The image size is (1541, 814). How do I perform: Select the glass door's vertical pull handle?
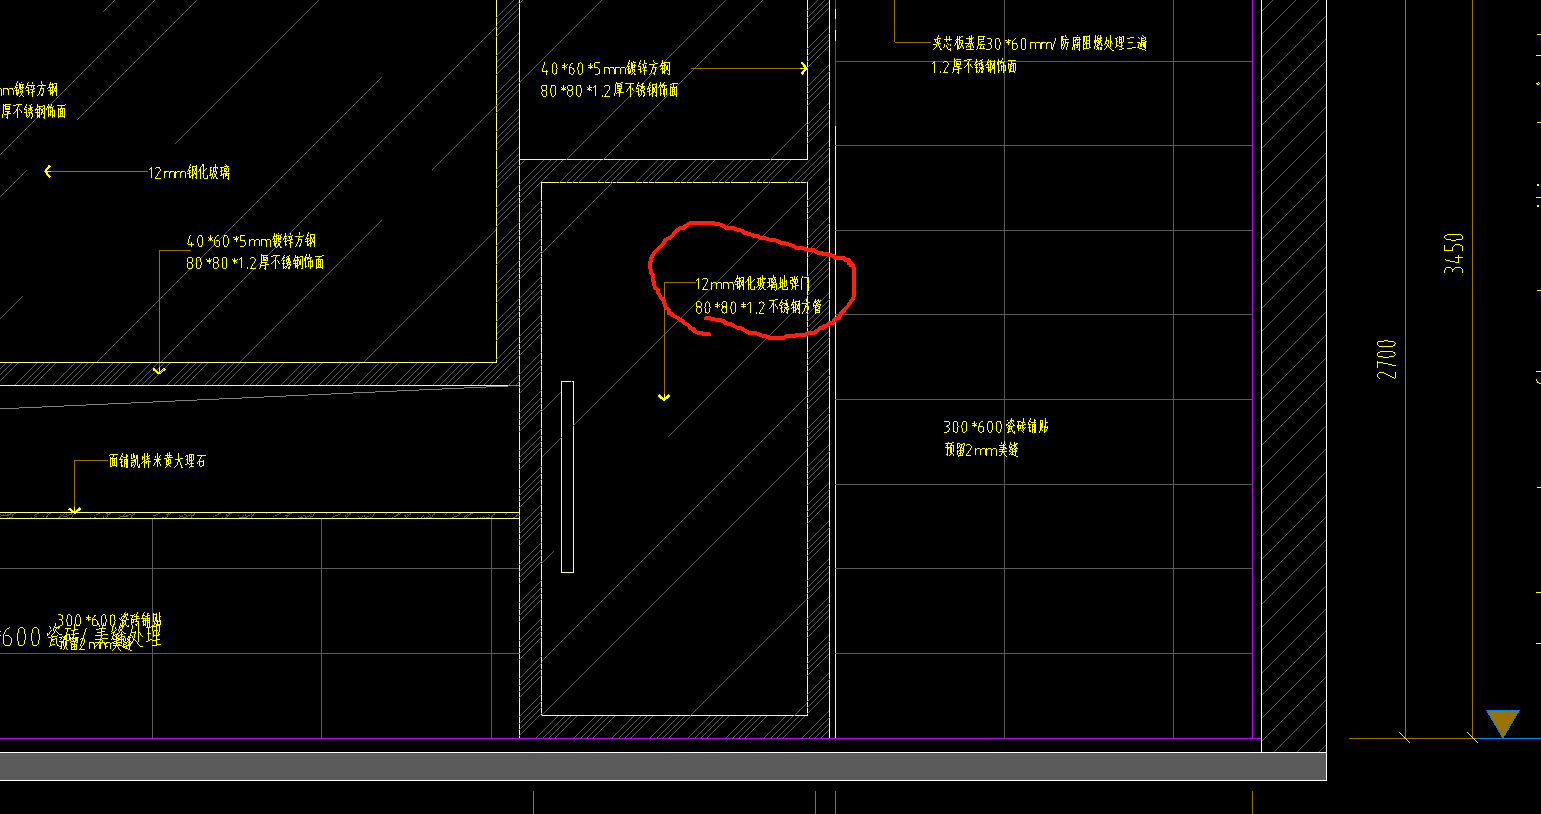[x=567, y=476]
